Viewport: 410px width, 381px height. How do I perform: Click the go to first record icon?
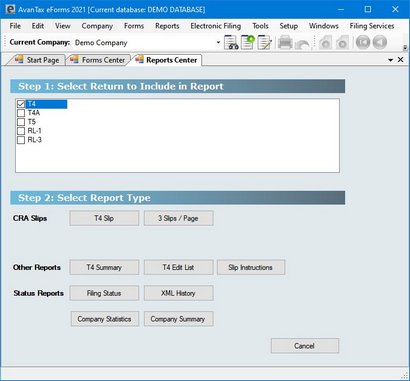click(363, 42)
